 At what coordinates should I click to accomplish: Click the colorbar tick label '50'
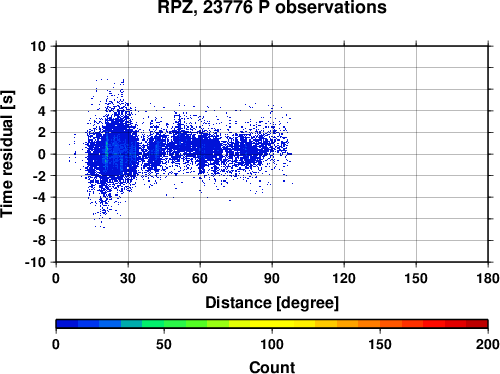164,344
